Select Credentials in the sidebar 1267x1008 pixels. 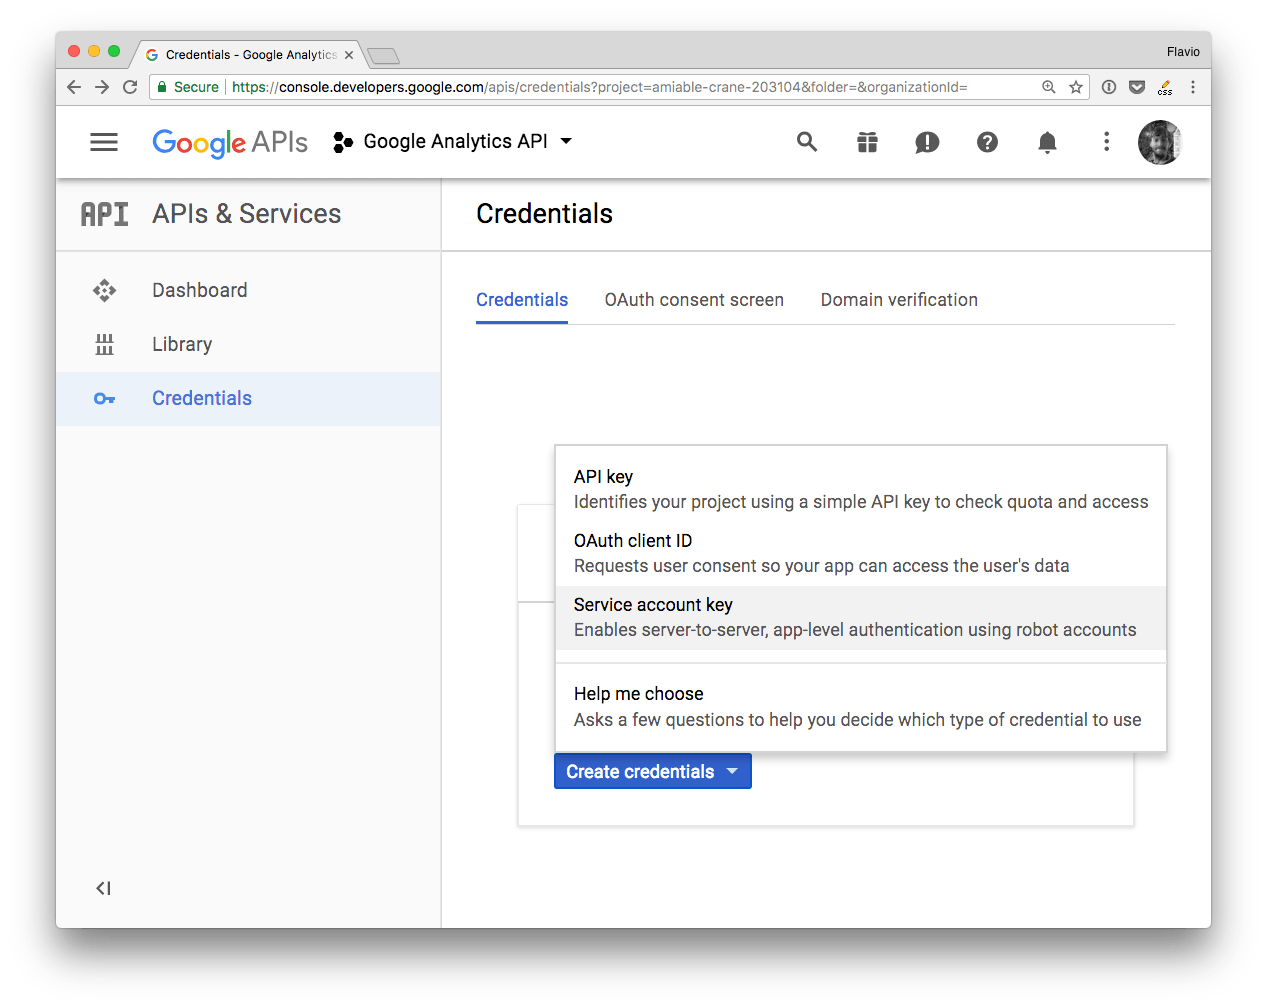coord(248,398)
